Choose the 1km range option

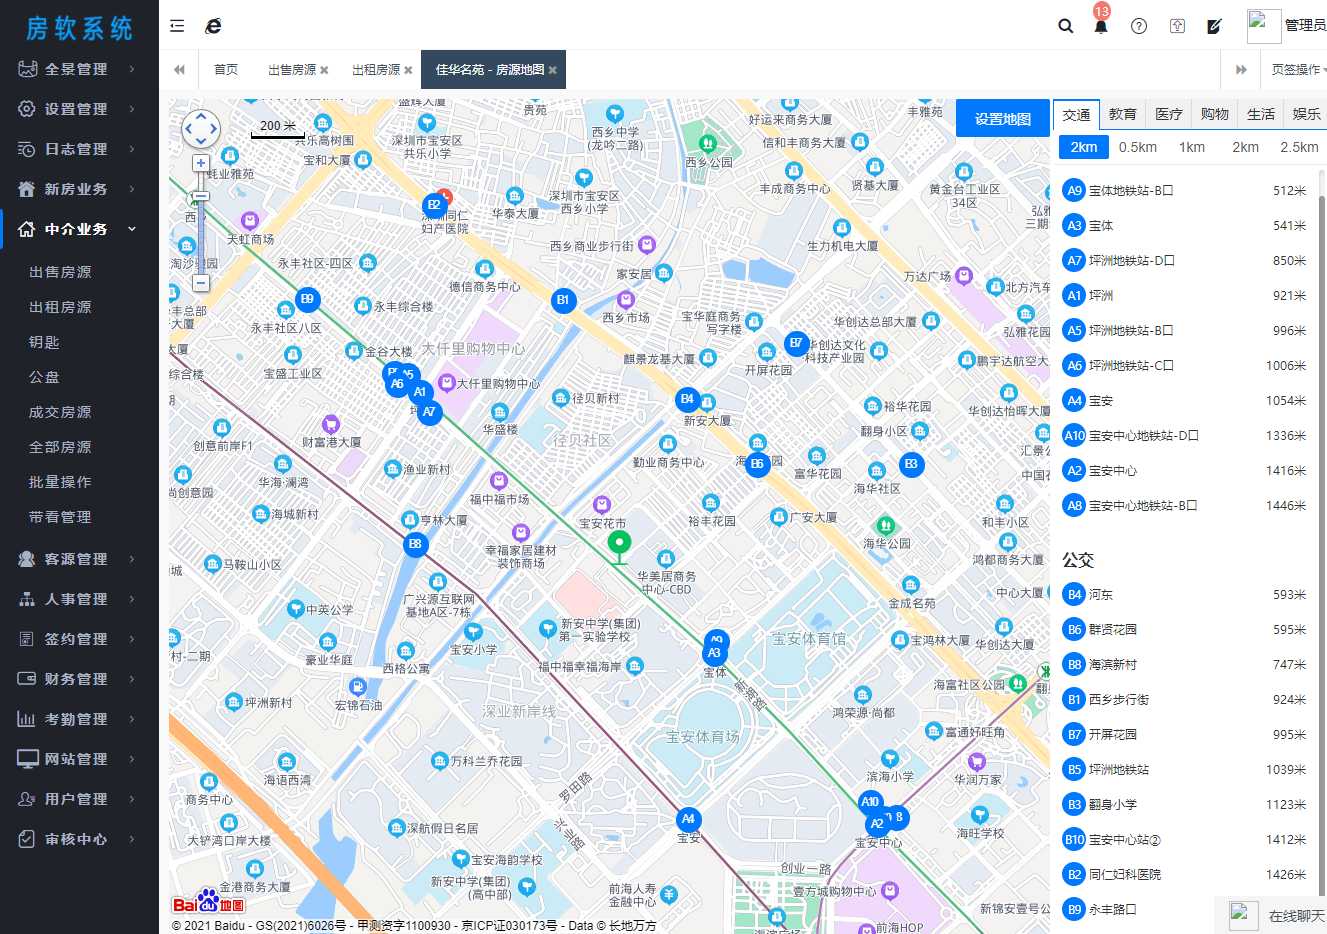pos(1192,147)
